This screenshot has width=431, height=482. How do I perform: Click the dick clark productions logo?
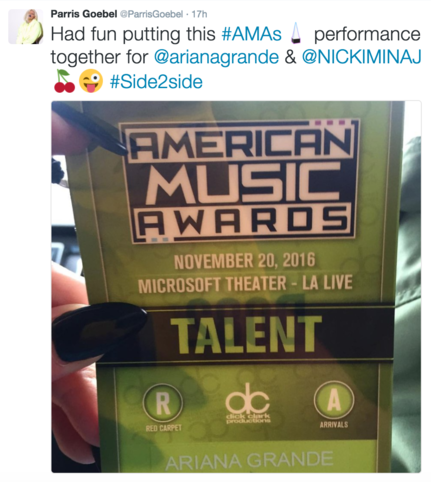point(248,404)
